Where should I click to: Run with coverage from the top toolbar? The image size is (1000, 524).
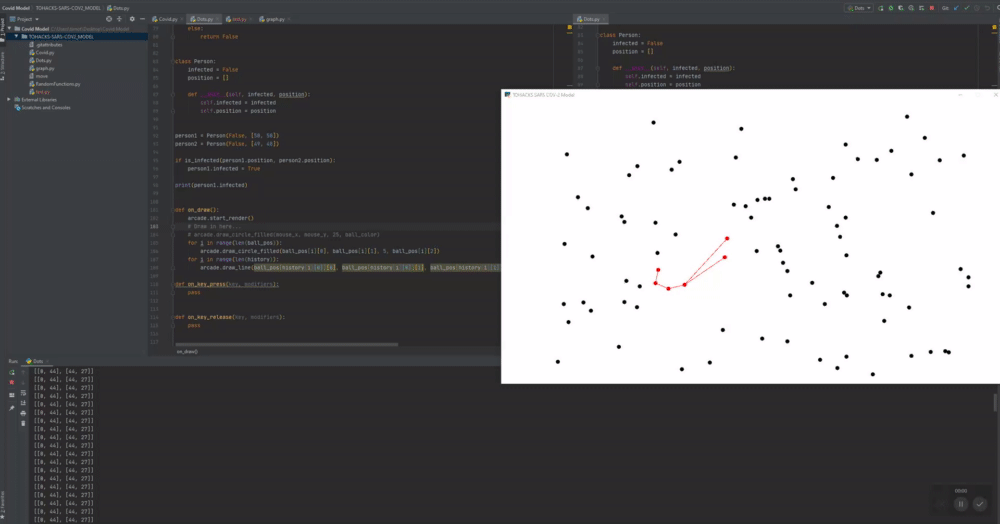click(901, 8)
